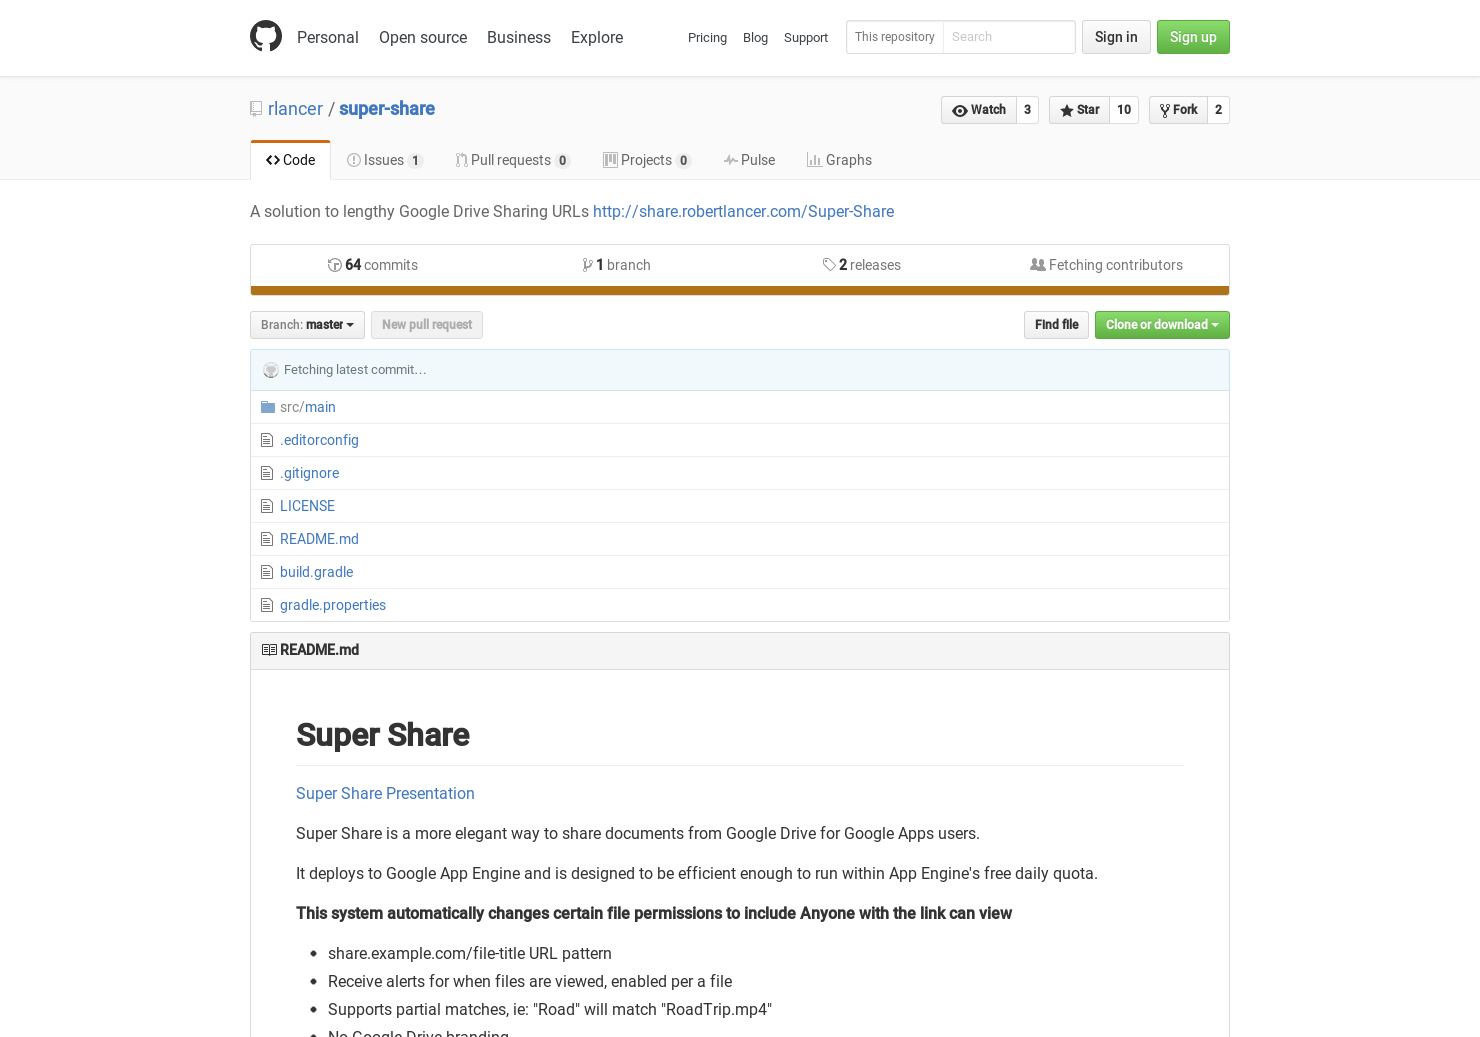The width and height of the screenshot is (1480, 1037).
Task: Open the README.md file link
Action: 319,539
